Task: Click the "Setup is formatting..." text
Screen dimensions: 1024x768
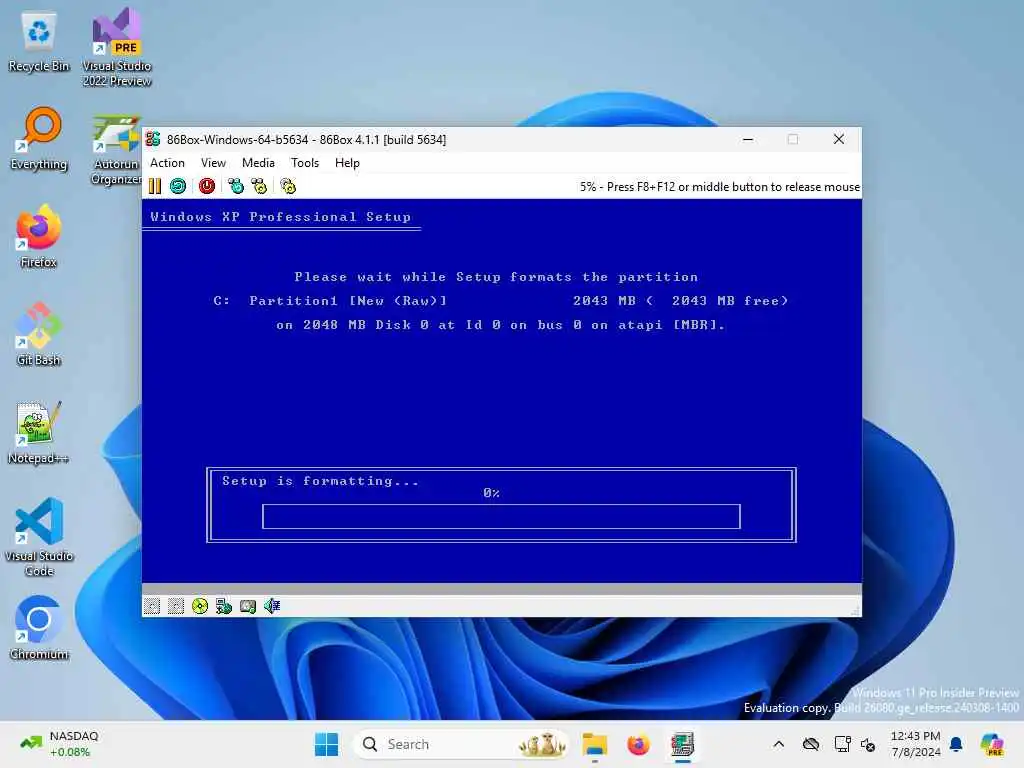Action: coord(320,481)
